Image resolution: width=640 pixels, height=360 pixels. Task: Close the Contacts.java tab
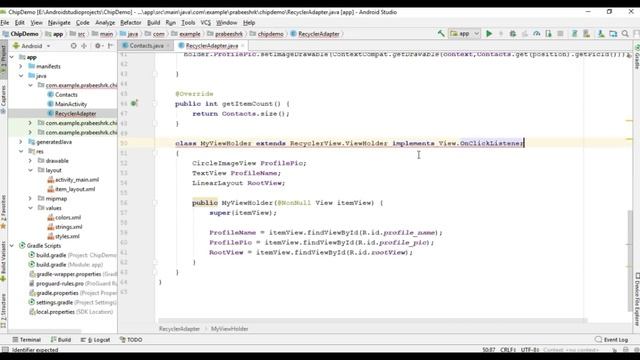click(168, 46)
